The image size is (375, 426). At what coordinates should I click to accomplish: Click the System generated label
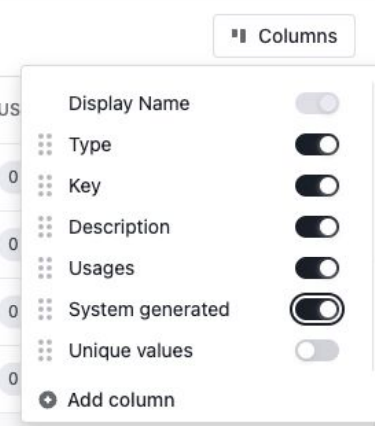(x=149, y=310)
